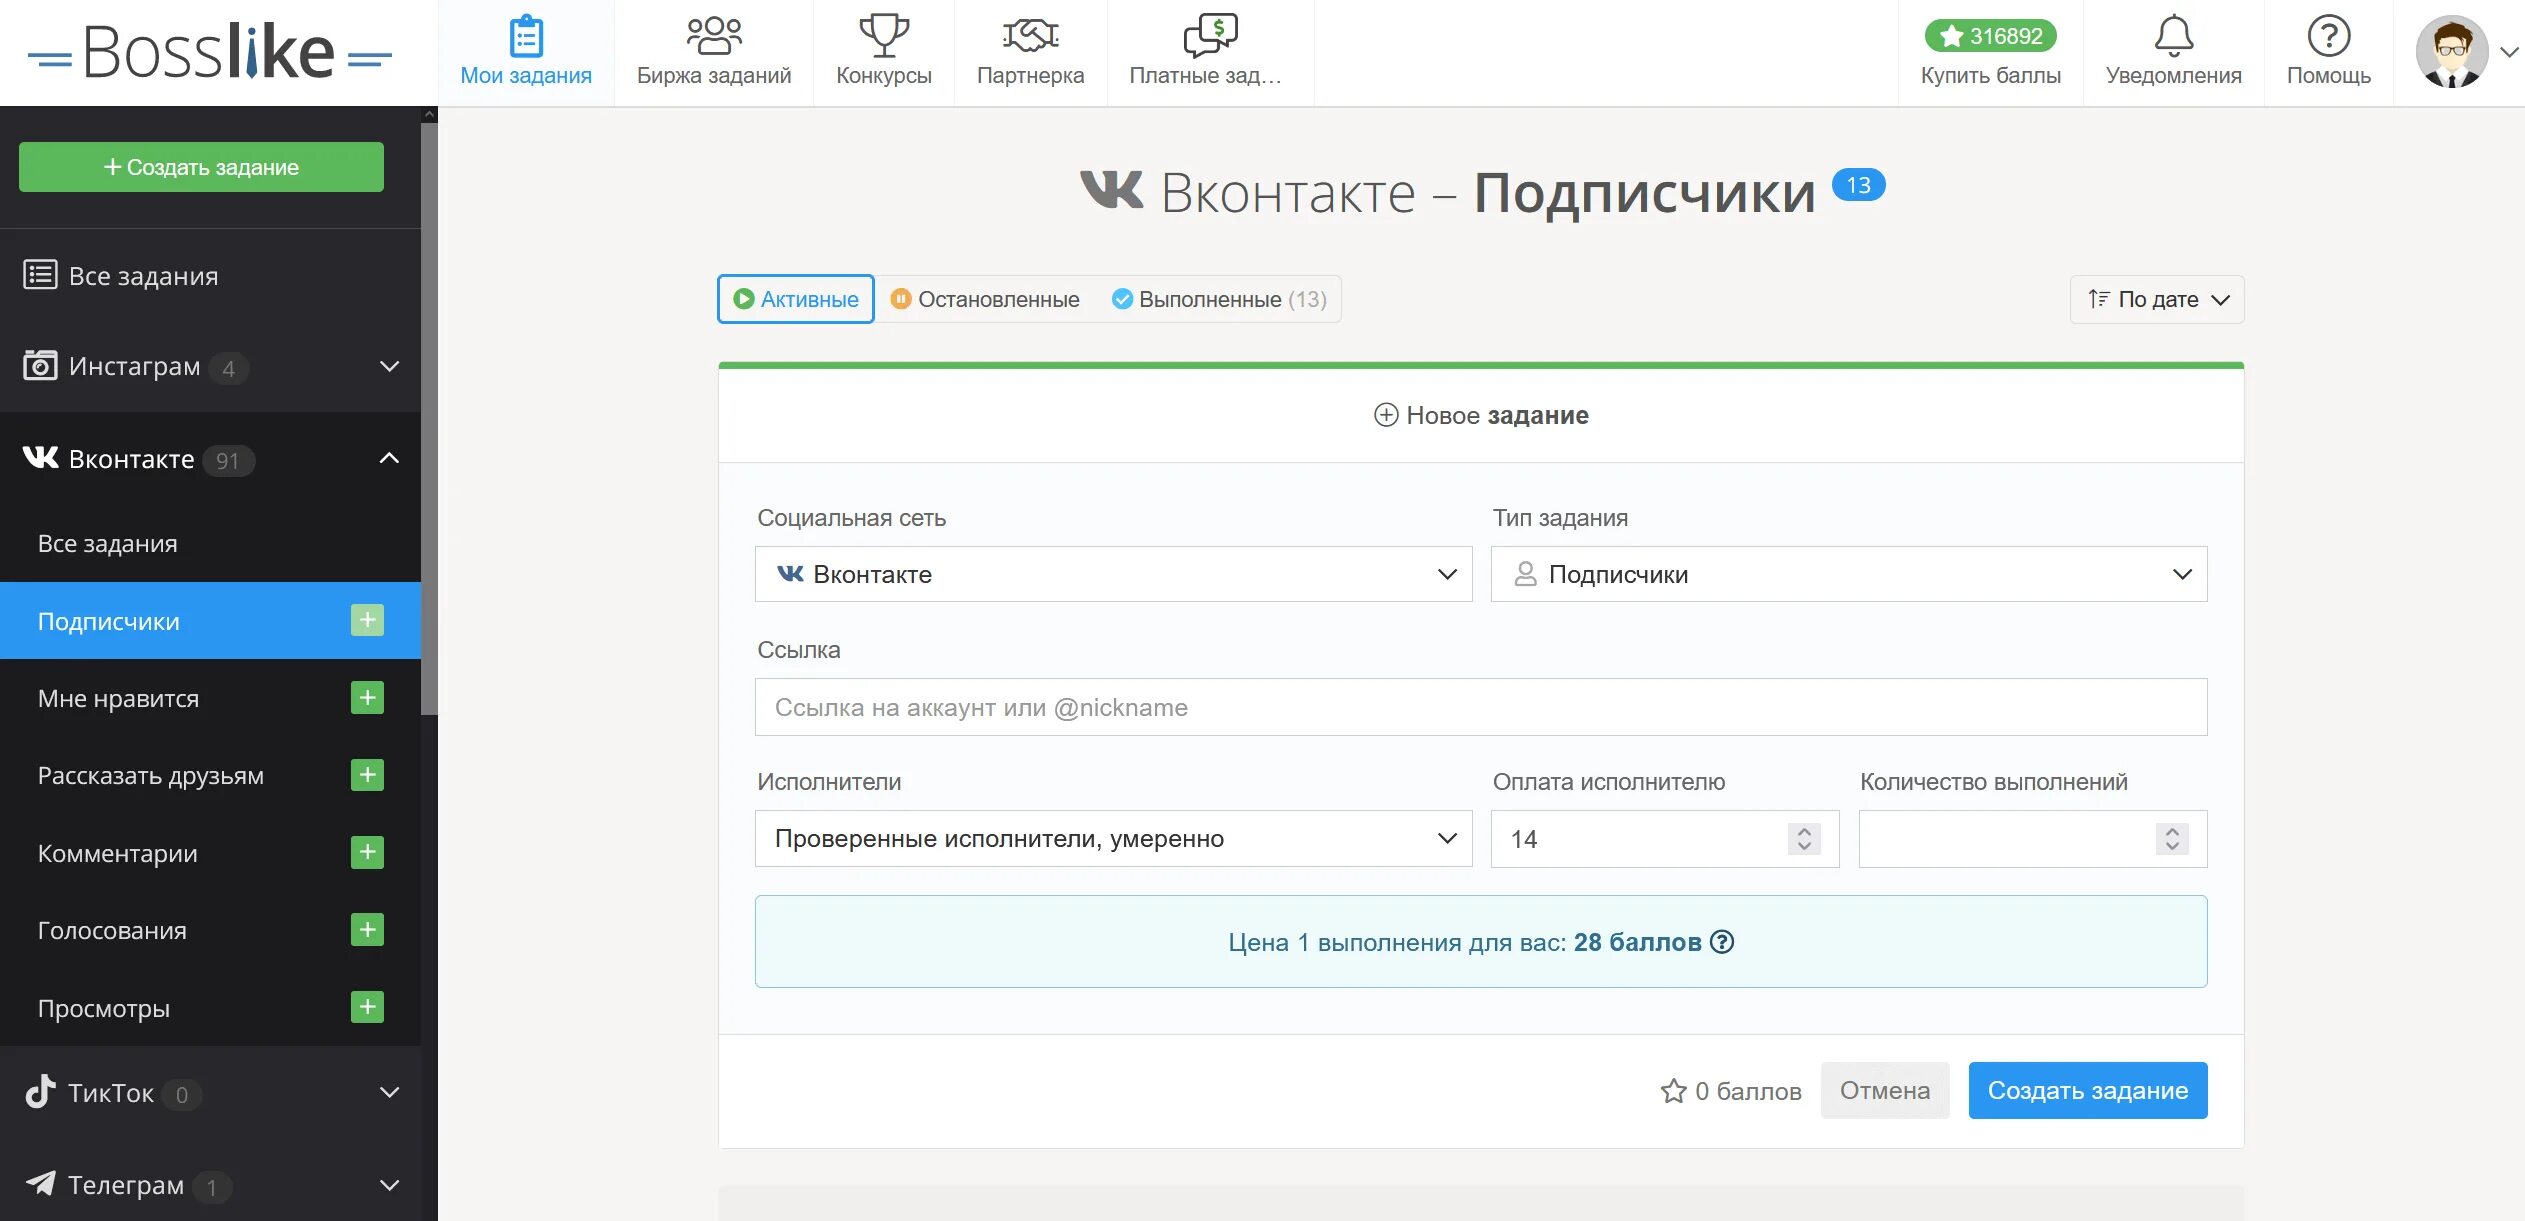
Task: Click the list icon beside Все задания
Action: pos(40,275)
